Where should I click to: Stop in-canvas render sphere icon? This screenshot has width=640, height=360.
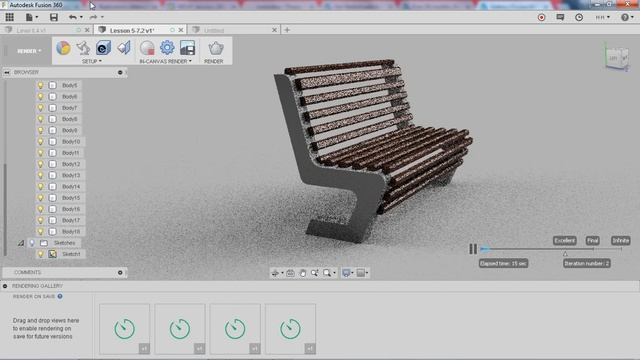pos(147,48)
